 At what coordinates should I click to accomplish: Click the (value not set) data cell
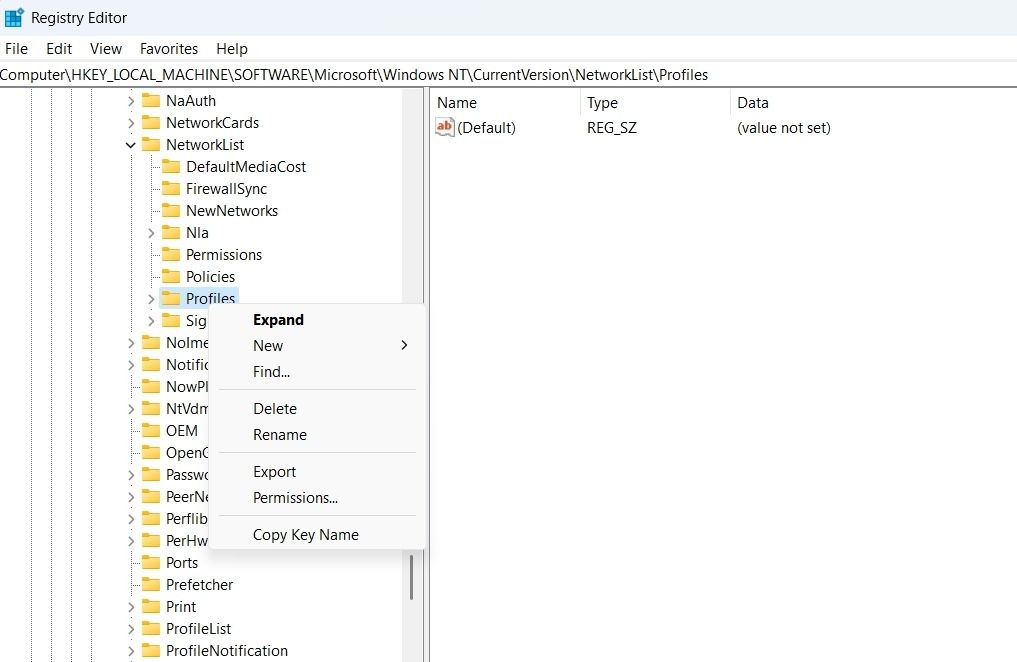point(784,128)
